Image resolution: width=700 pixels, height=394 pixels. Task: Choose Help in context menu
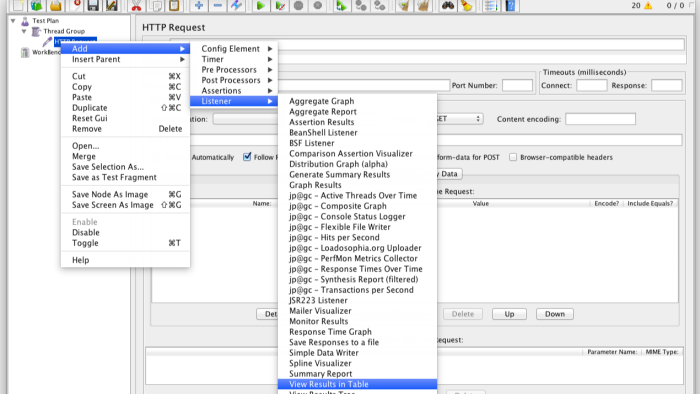coord(125,260)
